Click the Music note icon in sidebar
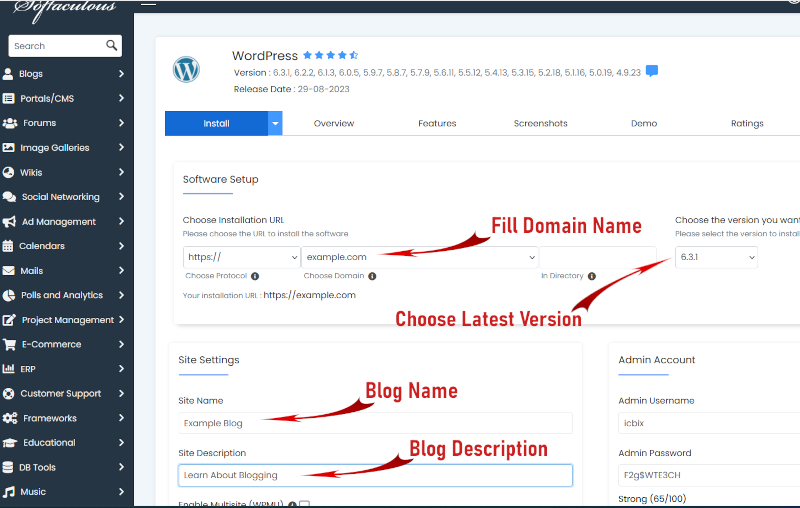The image size is (800, 508). [9, 492]
